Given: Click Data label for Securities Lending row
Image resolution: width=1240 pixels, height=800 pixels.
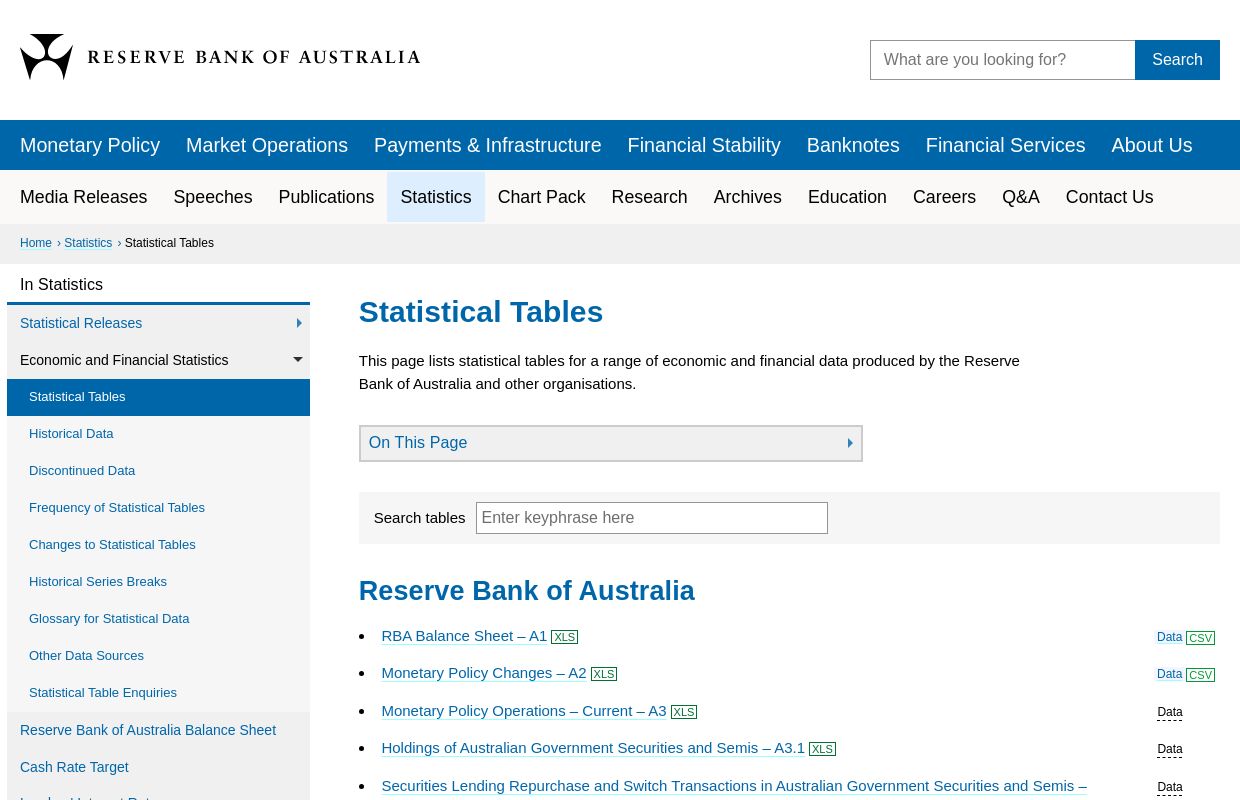Looking at the screenshot, I should (1170, 787).
